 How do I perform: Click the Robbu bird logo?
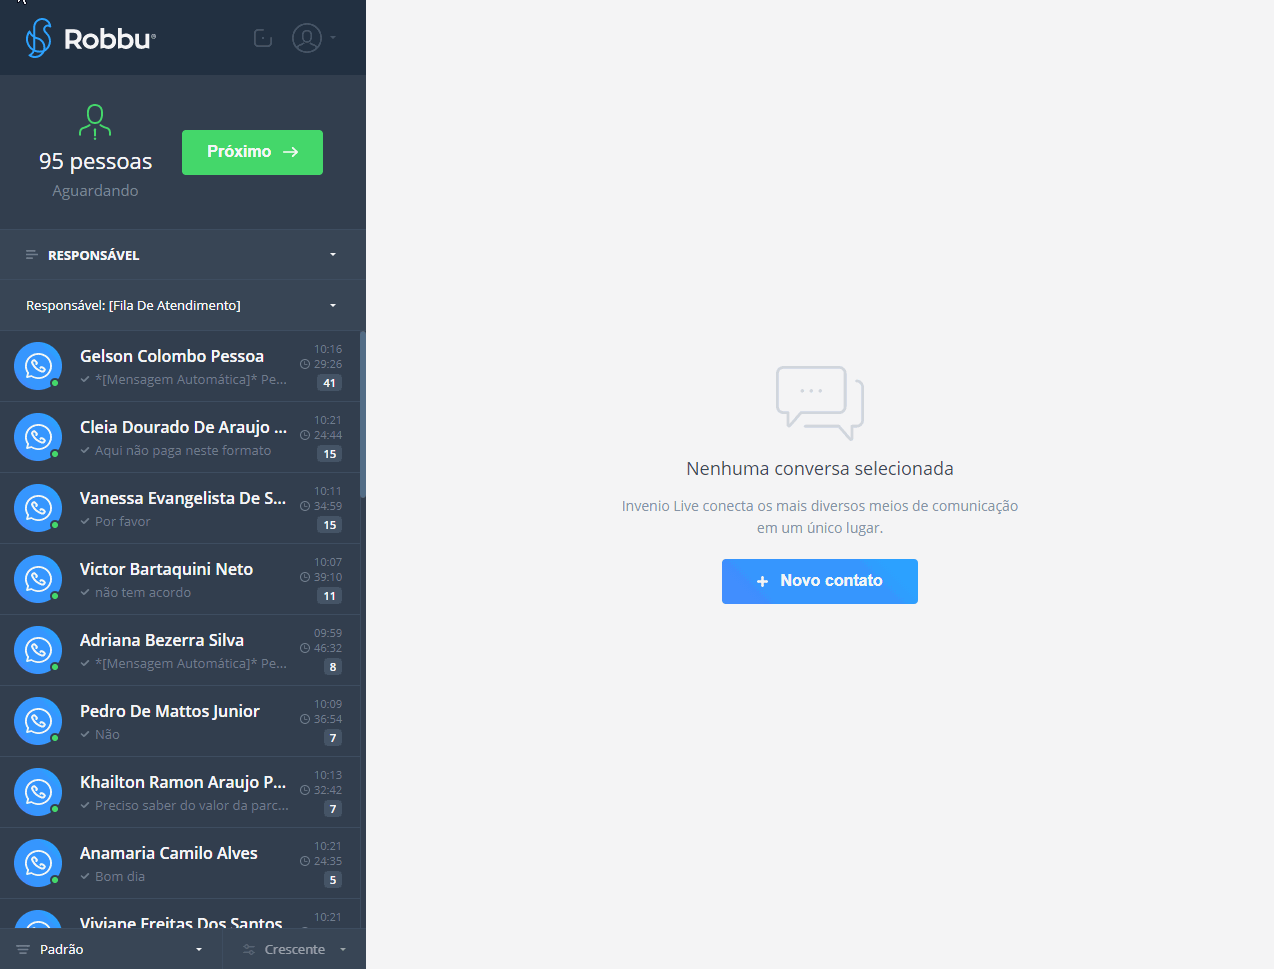pos(39,38)
